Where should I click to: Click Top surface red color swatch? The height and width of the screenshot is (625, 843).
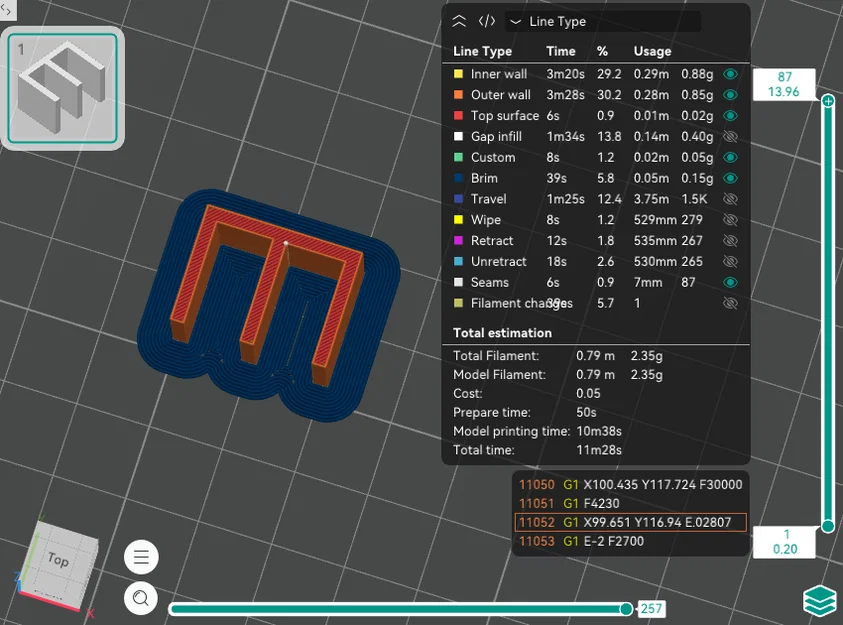[458, 116]
